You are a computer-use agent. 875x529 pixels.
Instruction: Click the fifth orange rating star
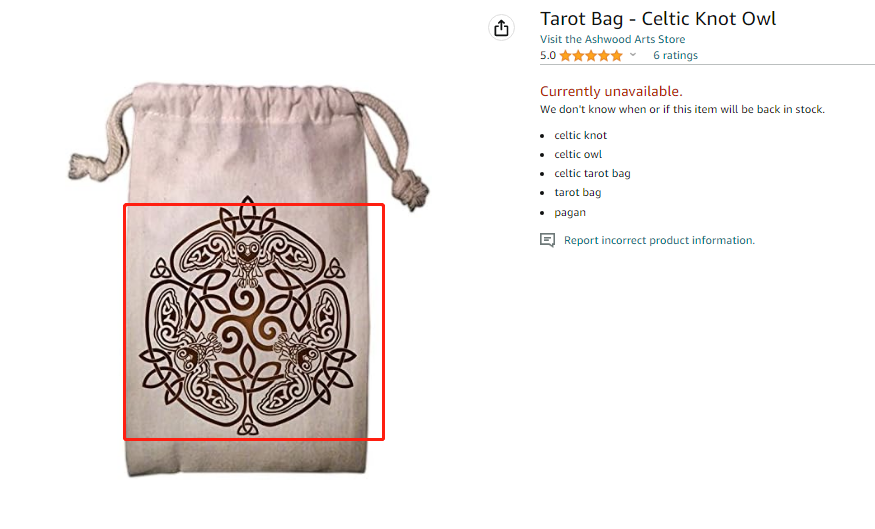pyautogui.click(x=617, y=56)
